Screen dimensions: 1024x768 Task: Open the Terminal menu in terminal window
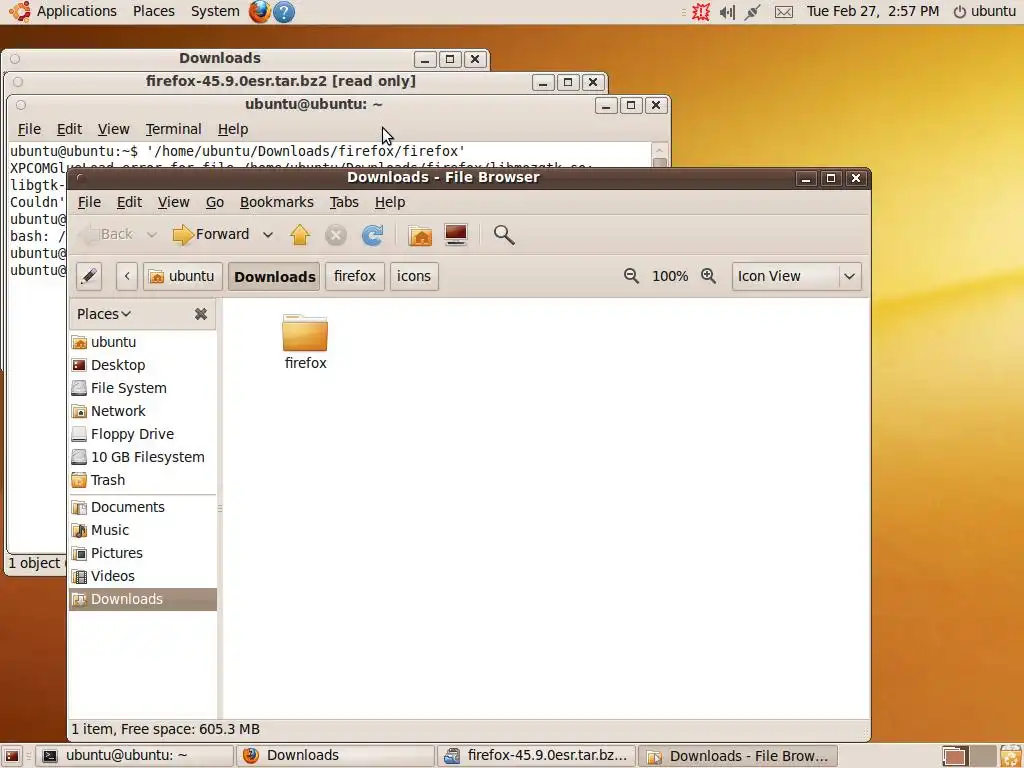coord(173,129)
